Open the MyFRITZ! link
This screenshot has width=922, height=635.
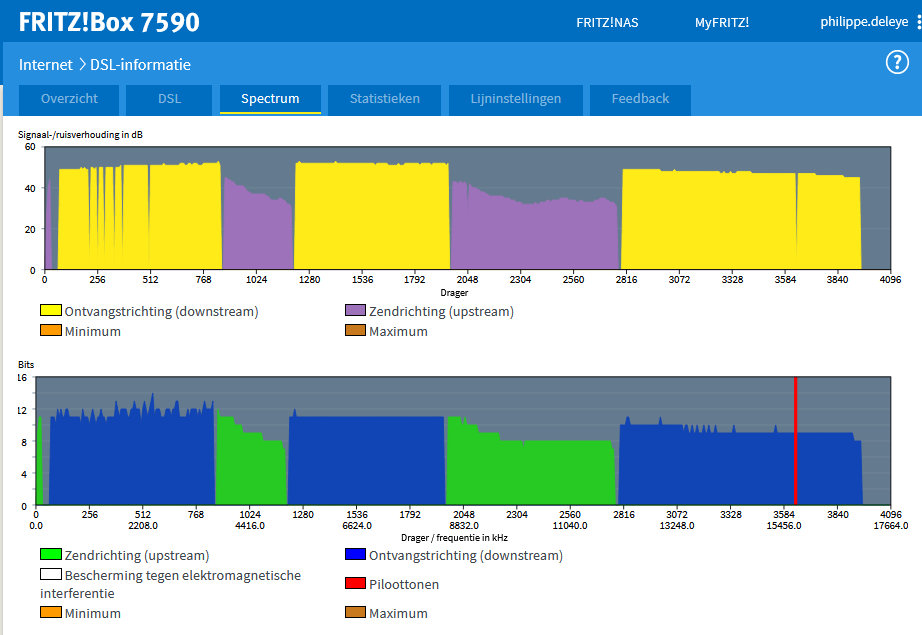tap(721, 23)
